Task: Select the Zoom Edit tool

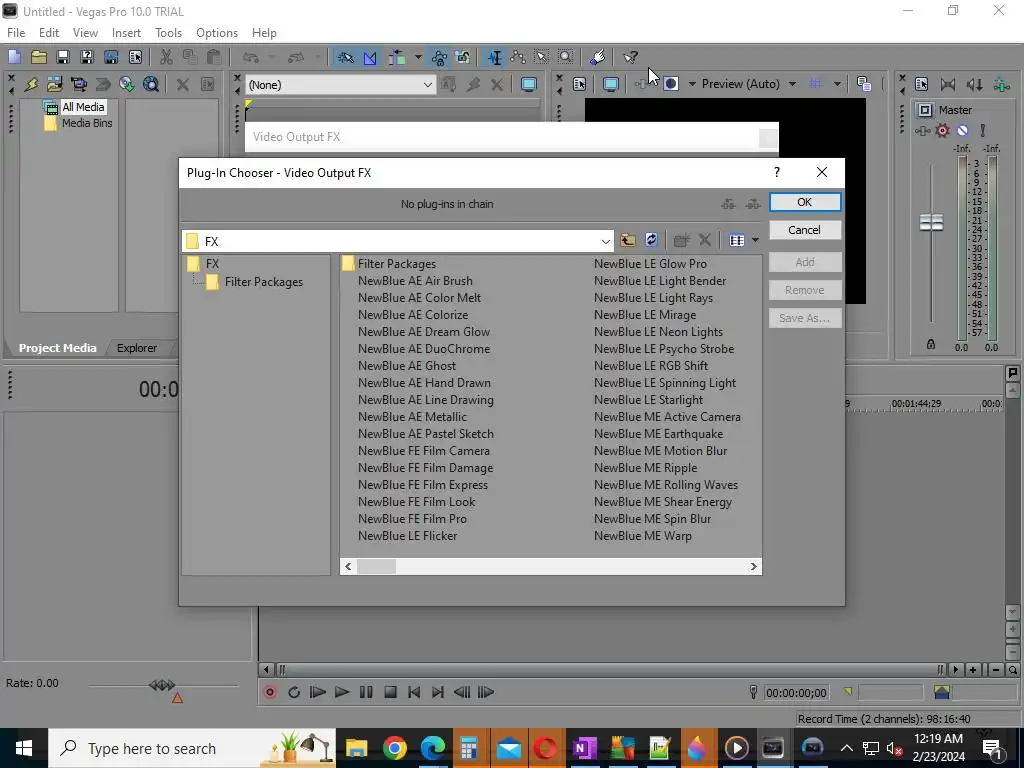Action: click(x=566, y=57)
